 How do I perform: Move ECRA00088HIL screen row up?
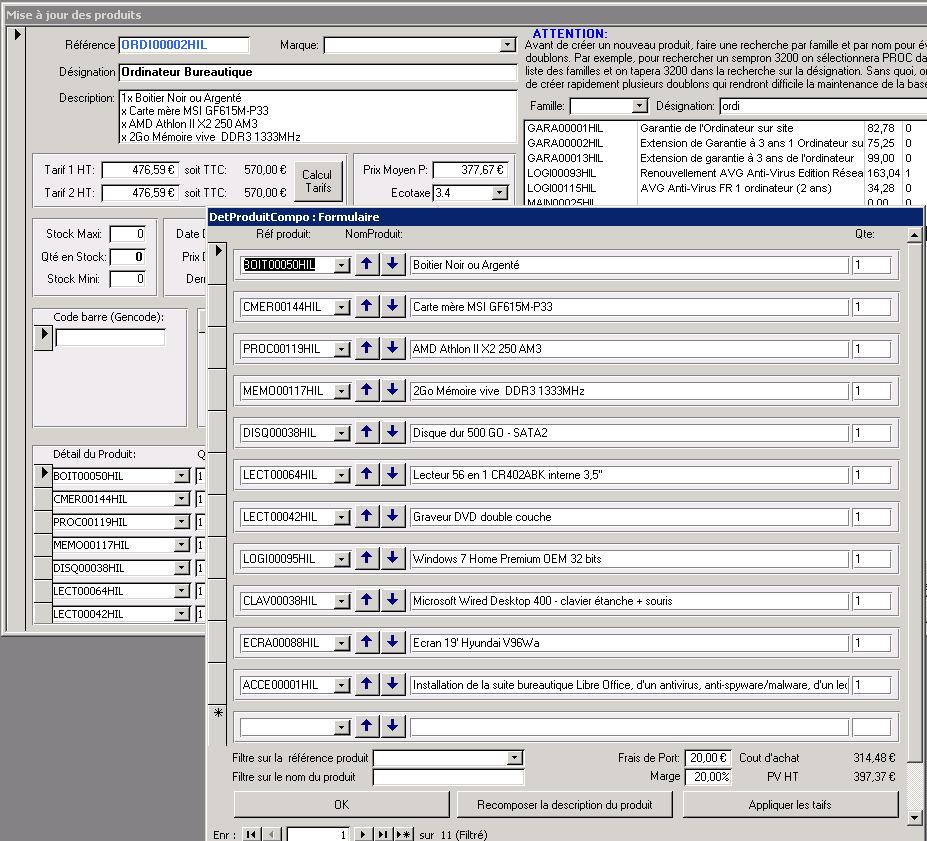click(x=367, y=642)
